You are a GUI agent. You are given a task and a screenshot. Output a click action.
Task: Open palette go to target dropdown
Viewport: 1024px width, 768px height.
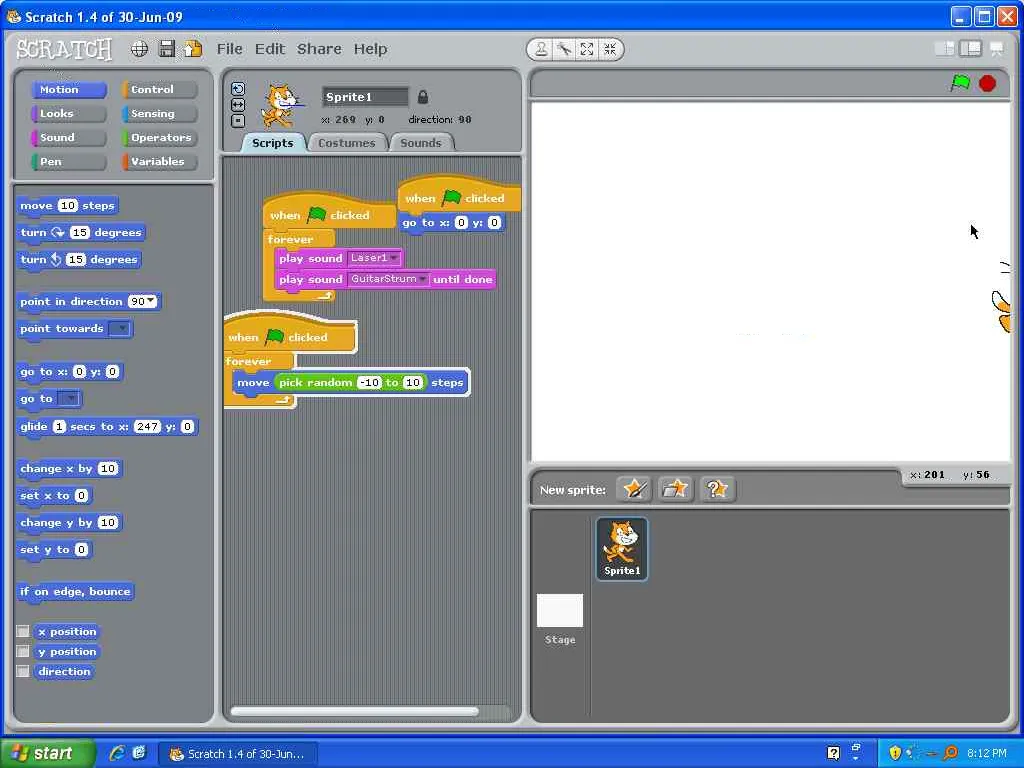(69, 398)
